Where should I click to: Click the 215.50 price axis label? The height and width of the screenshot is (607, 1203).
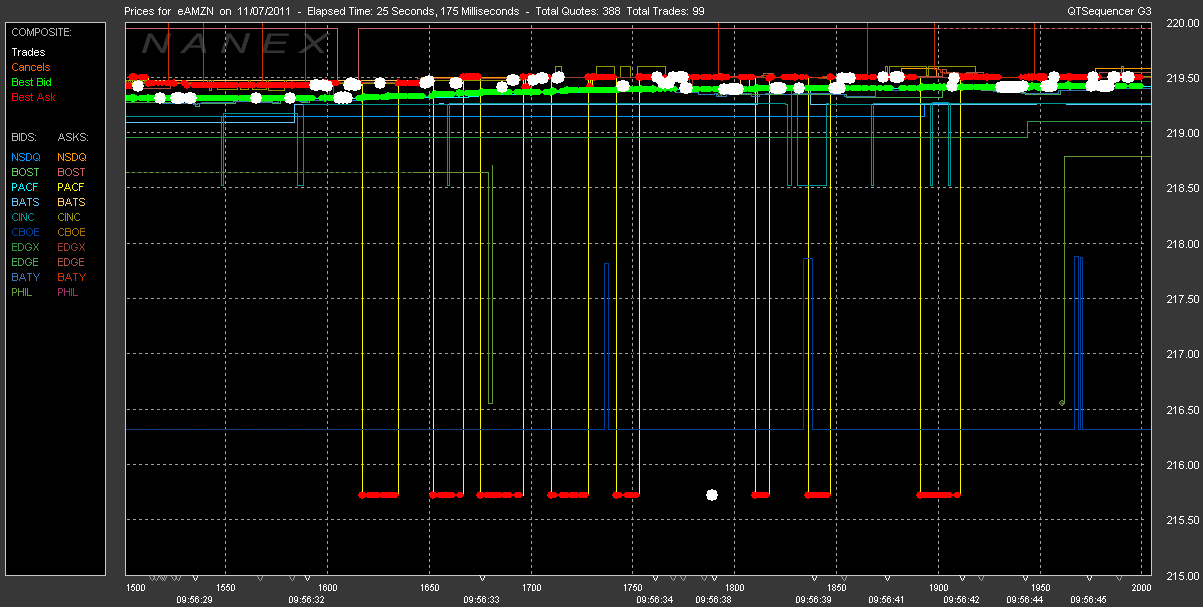[x=1183, y=520]
